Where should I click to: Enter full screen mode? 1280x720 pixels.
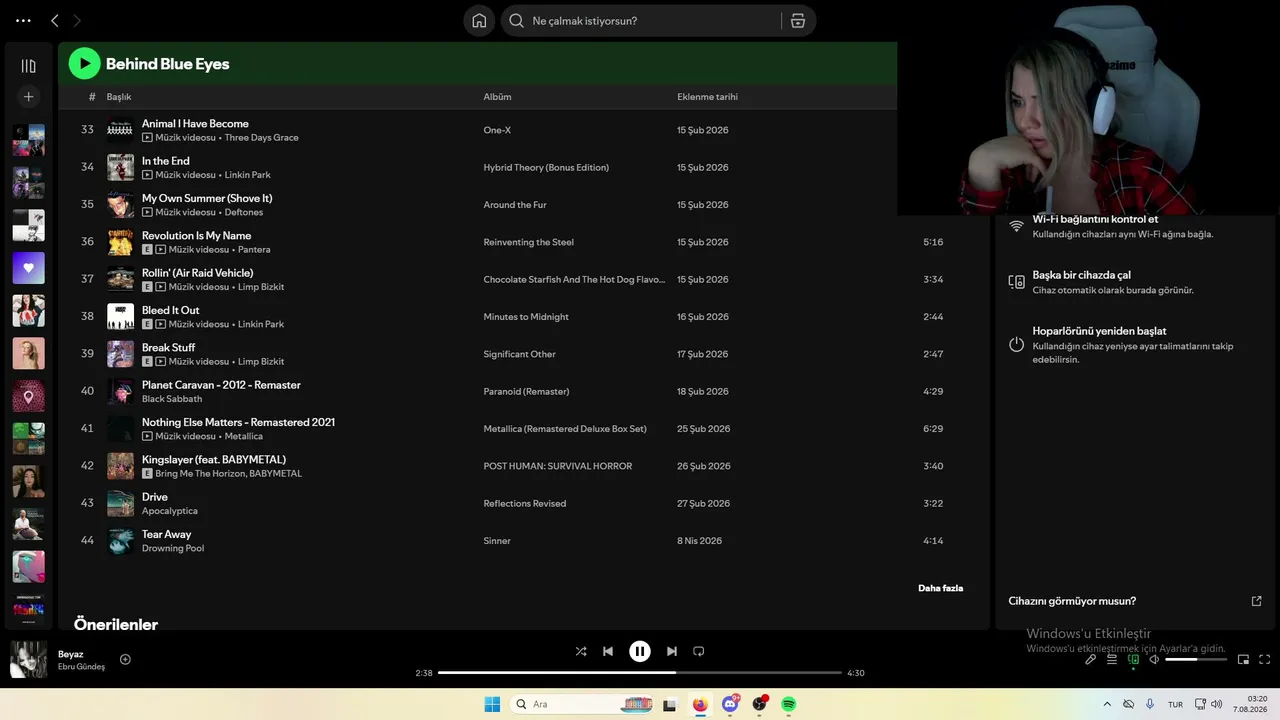[x=1265, y=659]
